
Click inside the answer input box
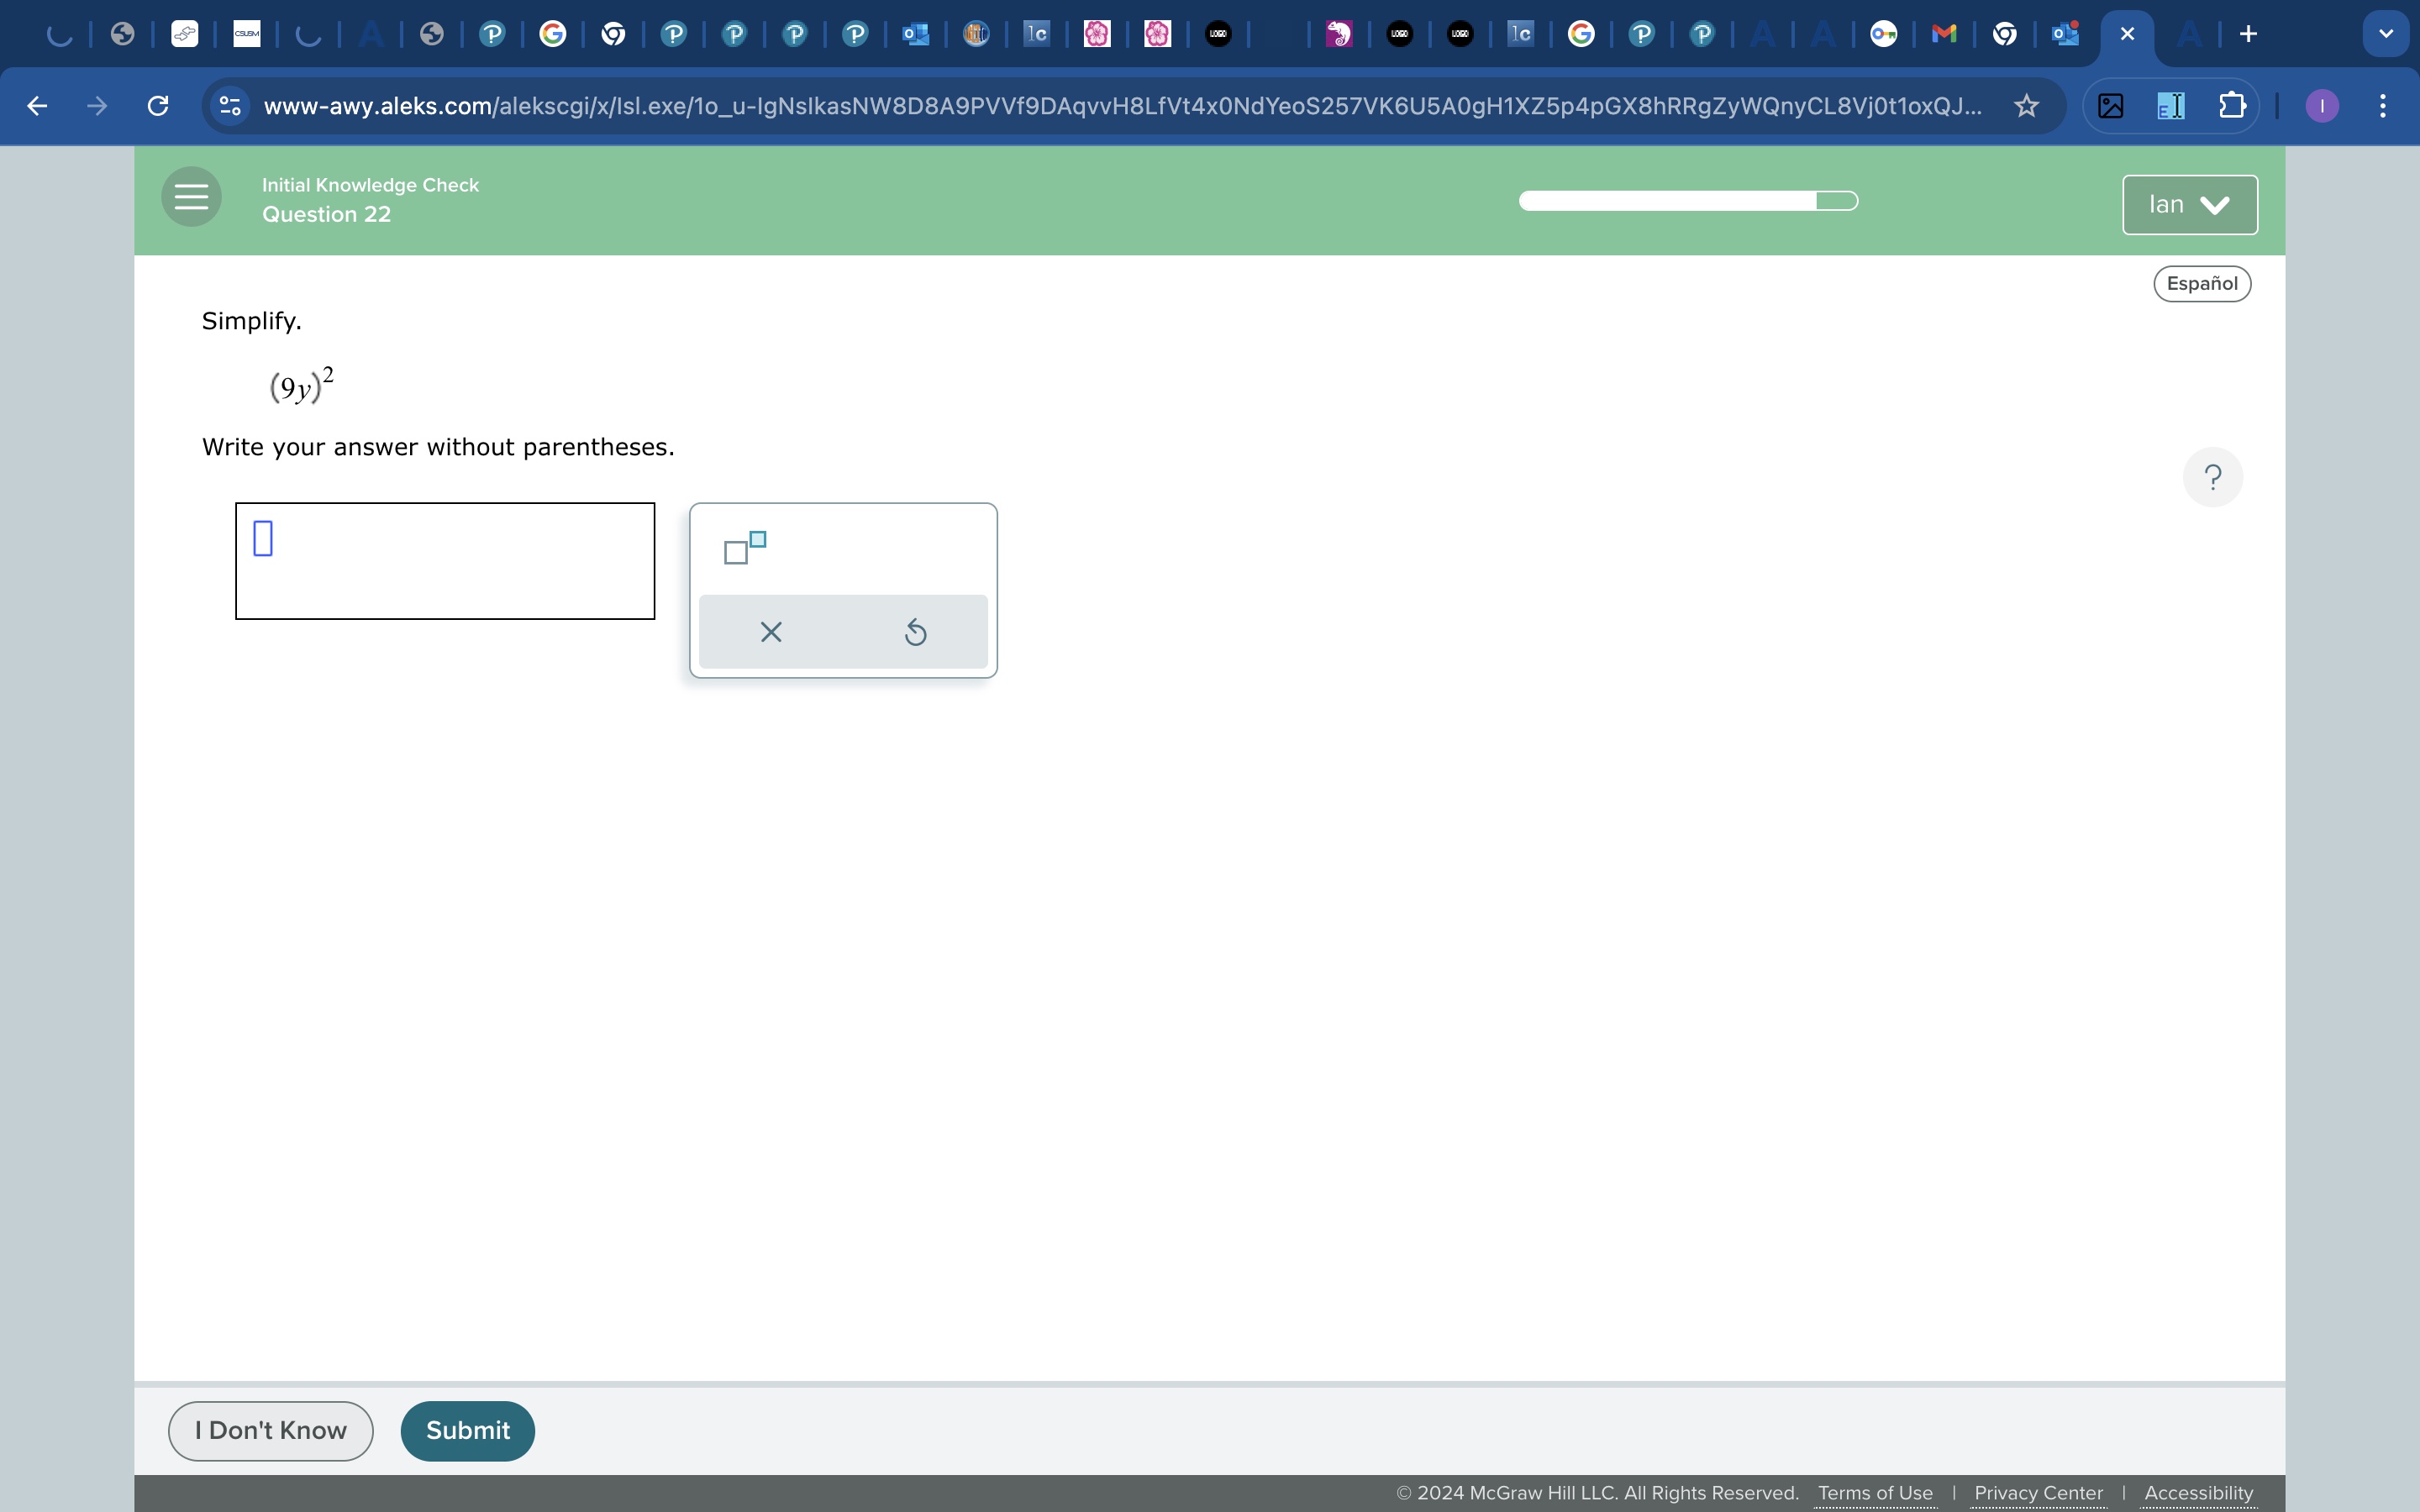(445, 561)
